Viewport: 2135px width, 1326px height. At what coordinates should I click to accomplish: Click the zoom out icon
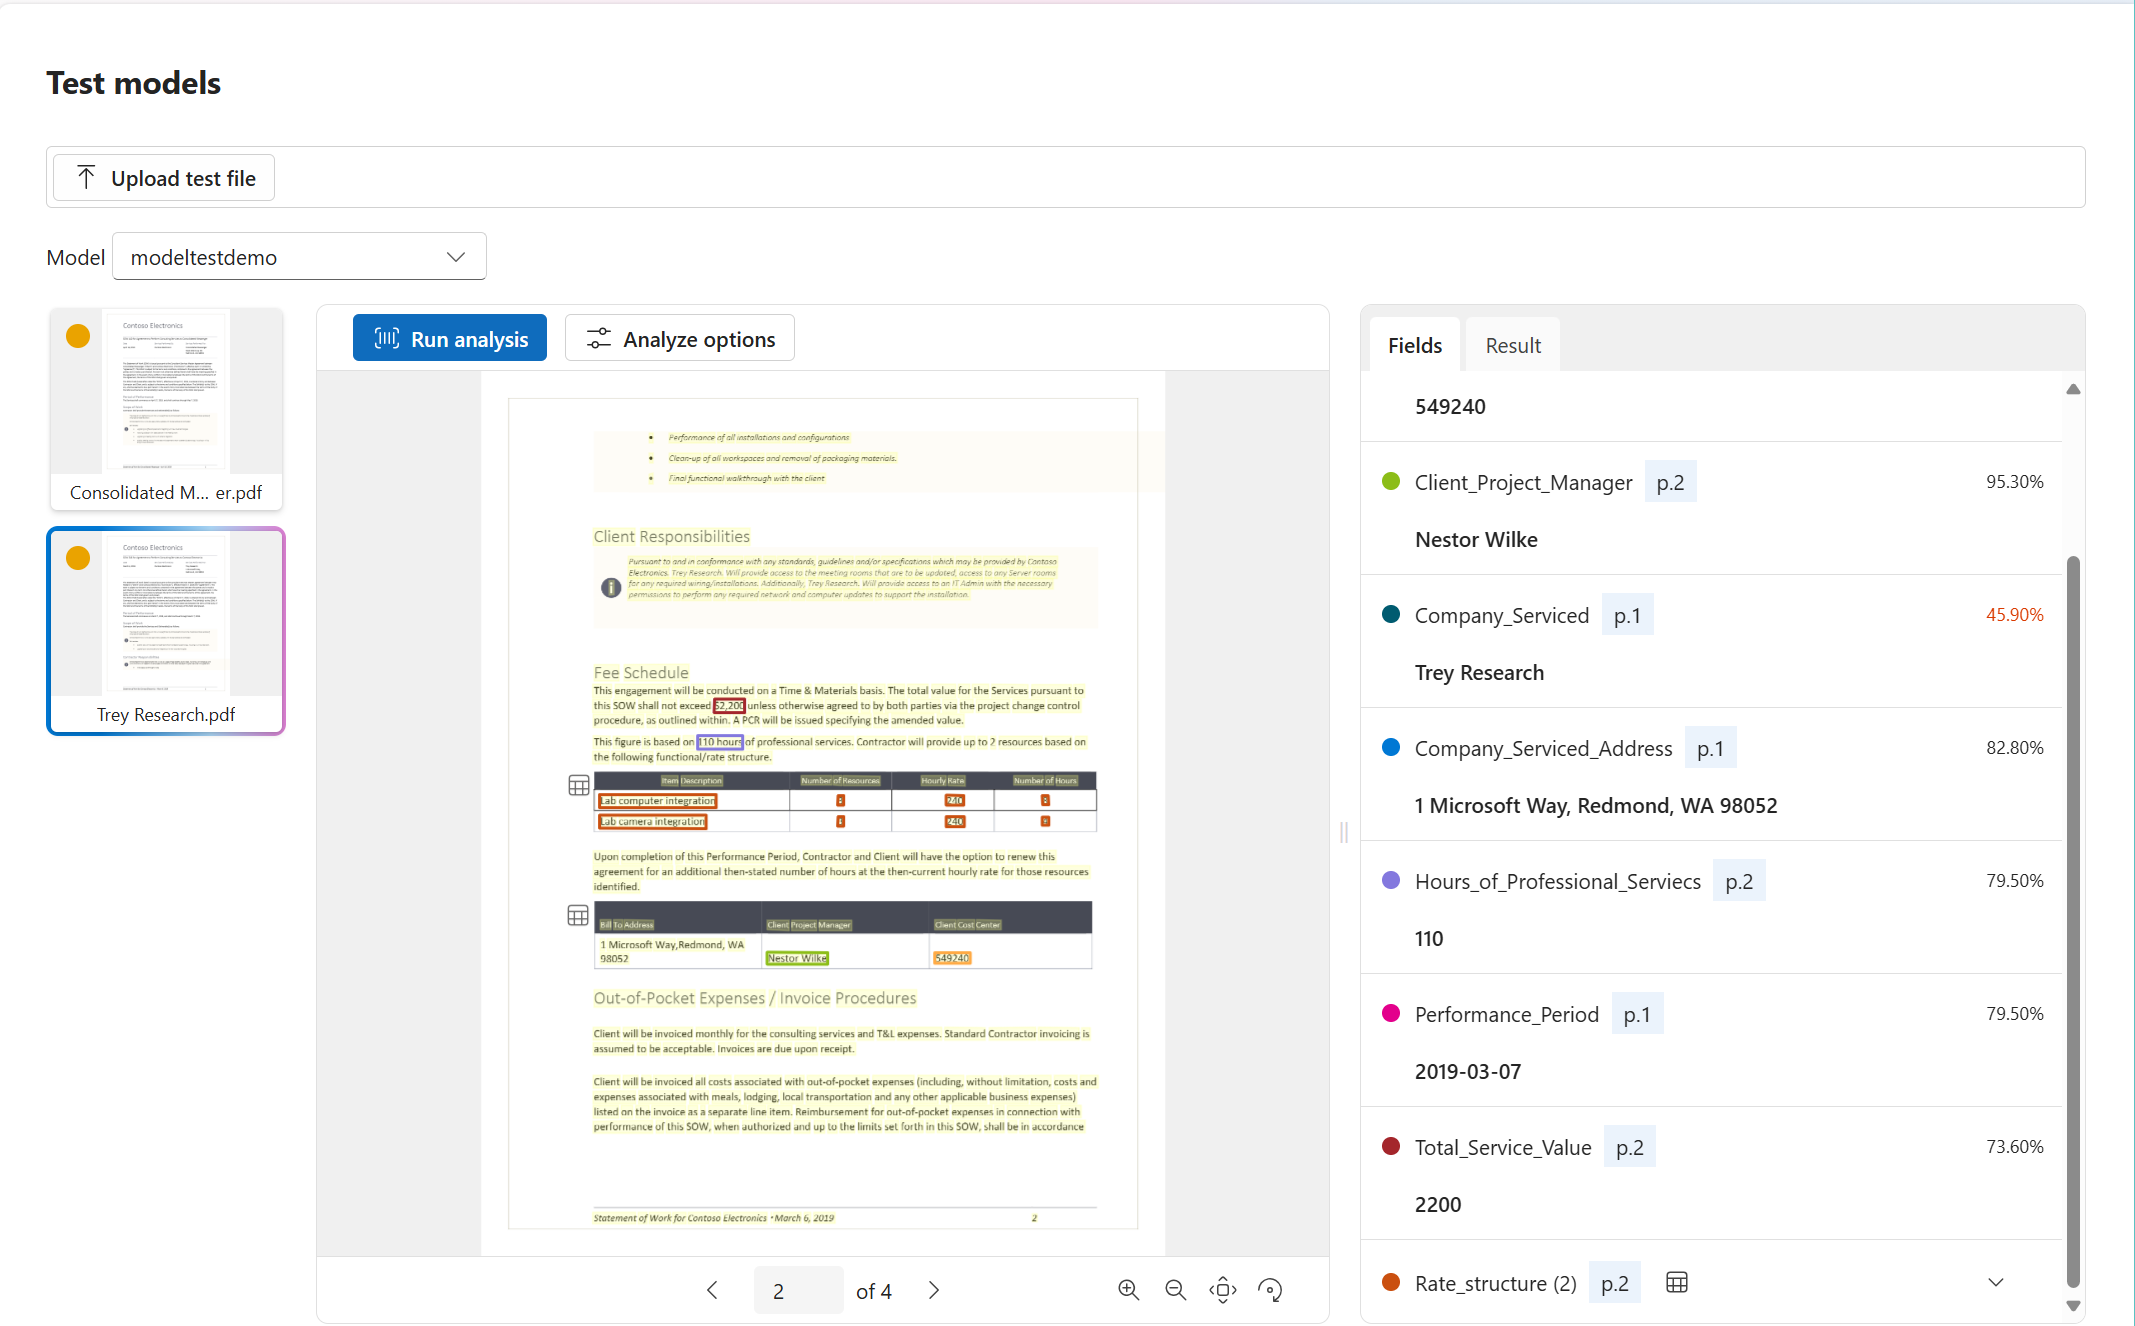coord(1176,1288)
